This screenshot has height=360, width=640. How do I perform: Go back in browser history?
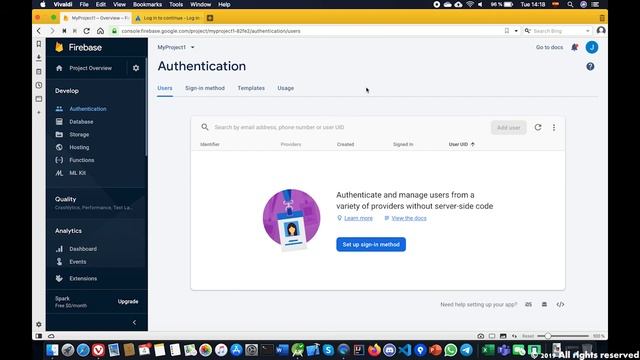pos(39,31)
